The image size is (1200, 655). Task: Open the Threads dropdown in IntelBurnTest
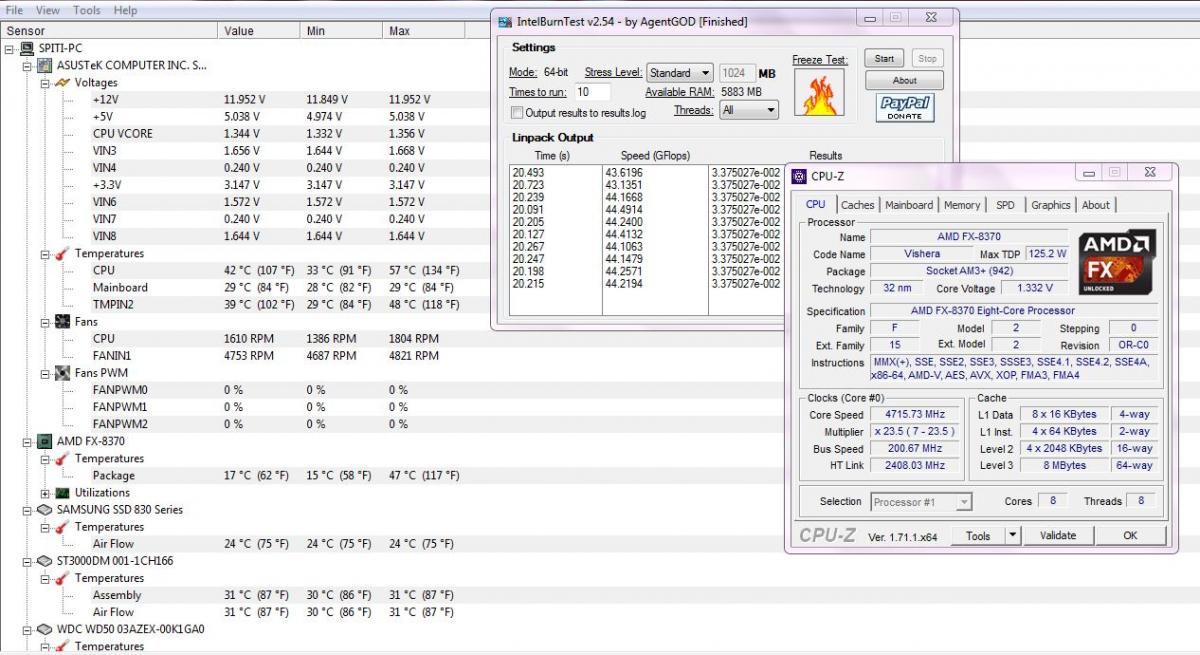coord(748,111)
